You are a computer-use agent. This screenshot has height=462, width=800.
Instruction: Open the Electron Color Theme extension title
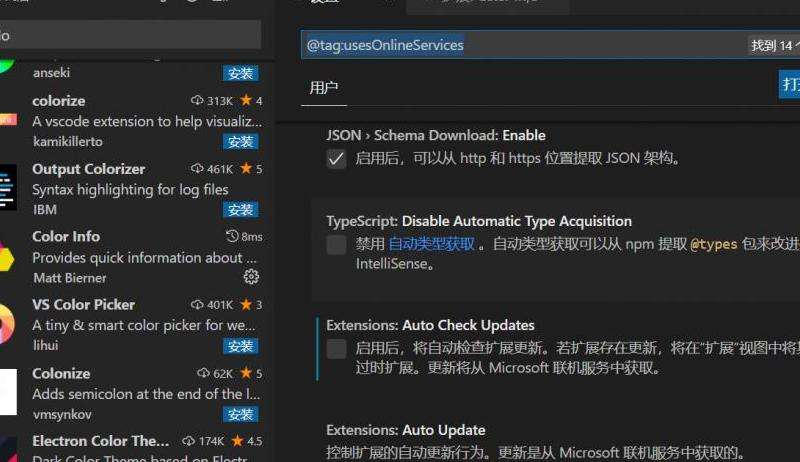point(101,441)
